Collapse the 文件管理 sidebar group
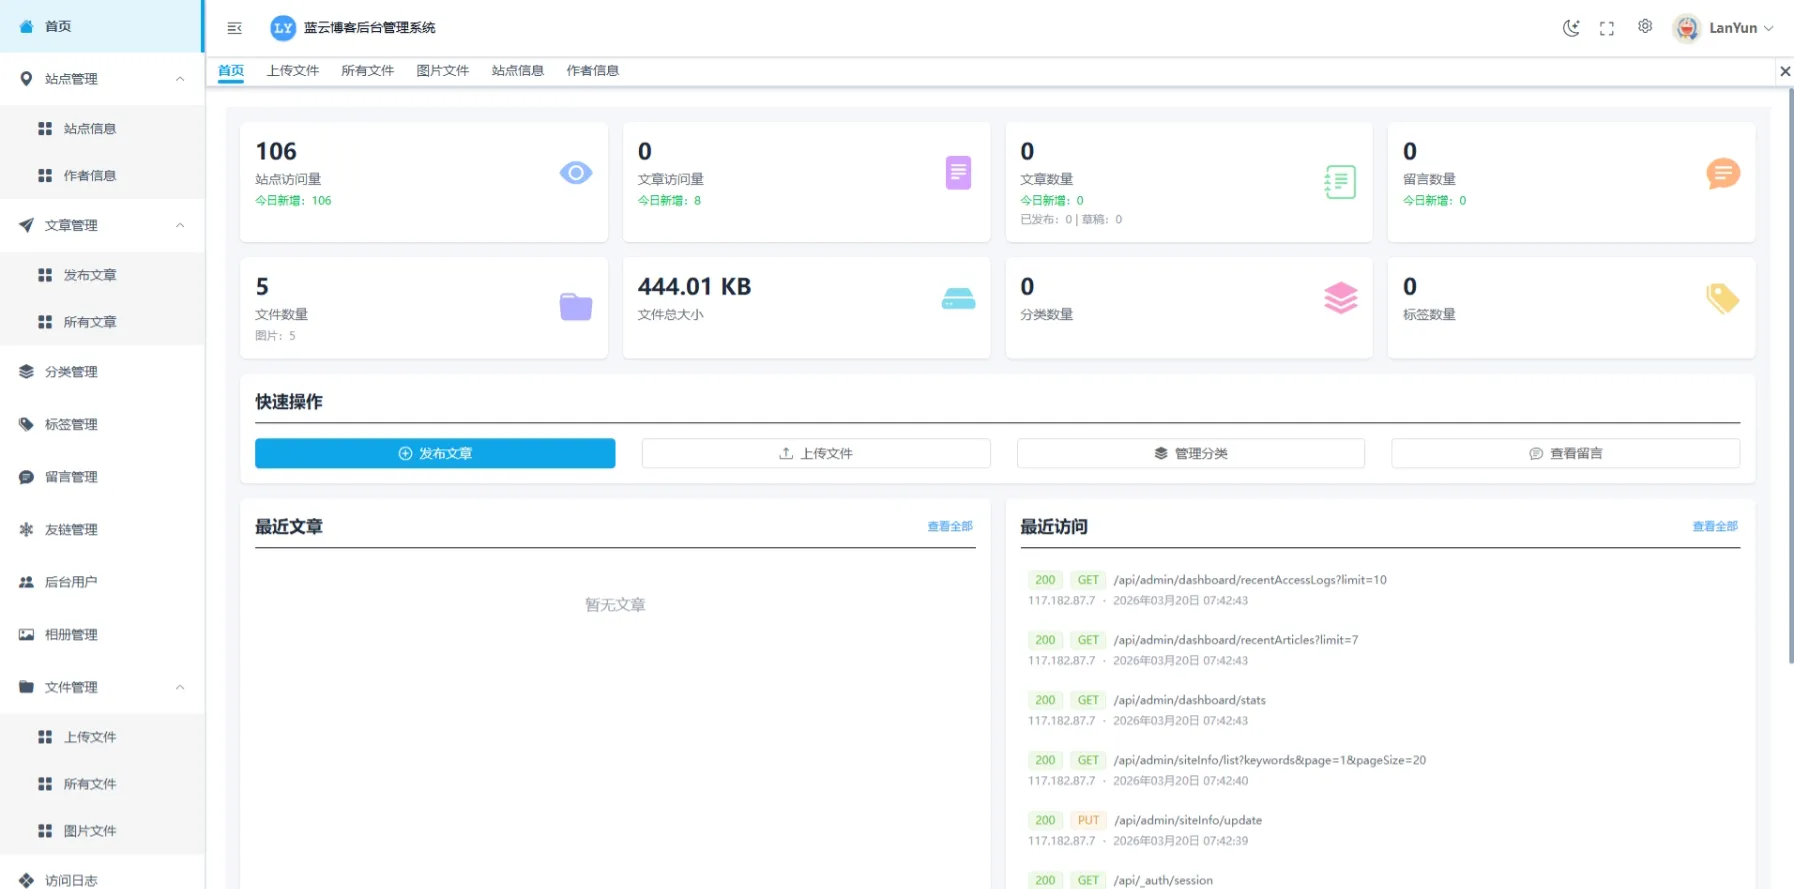Viewport: 1794px width, 889px height. pyautogui.click(x=180, y=687)
